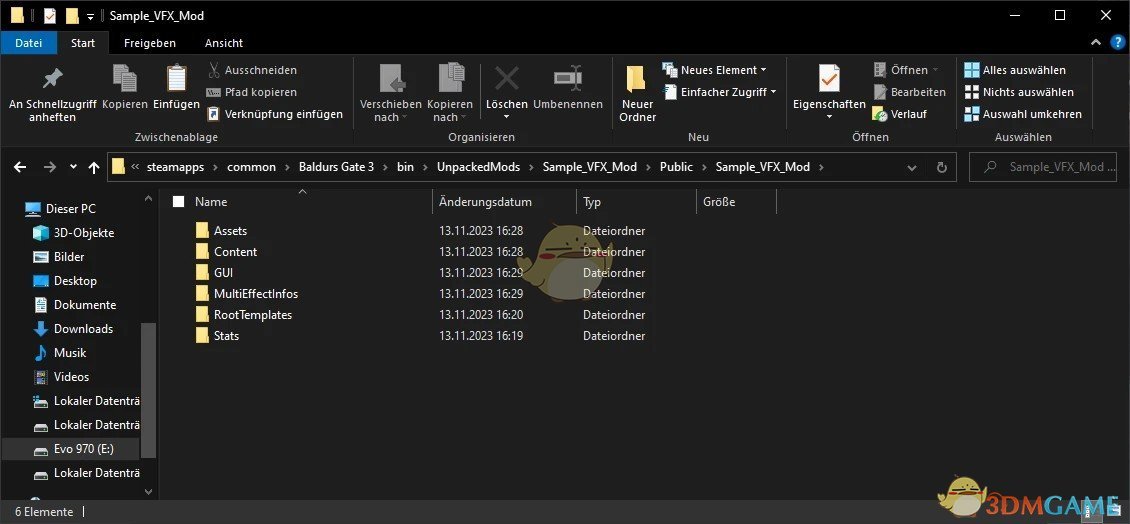This screenshot has width=1130, height=524.
Task: Sort by Änderungsdatum column
Action: (485, 202)
